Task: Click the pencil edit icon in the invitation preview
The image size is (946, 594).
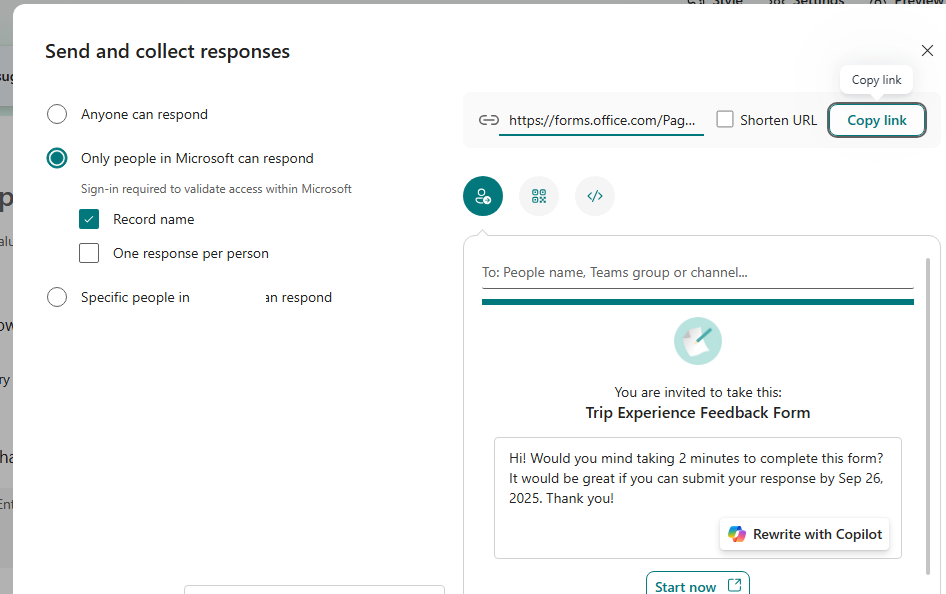Action: [x=698, y=341]
